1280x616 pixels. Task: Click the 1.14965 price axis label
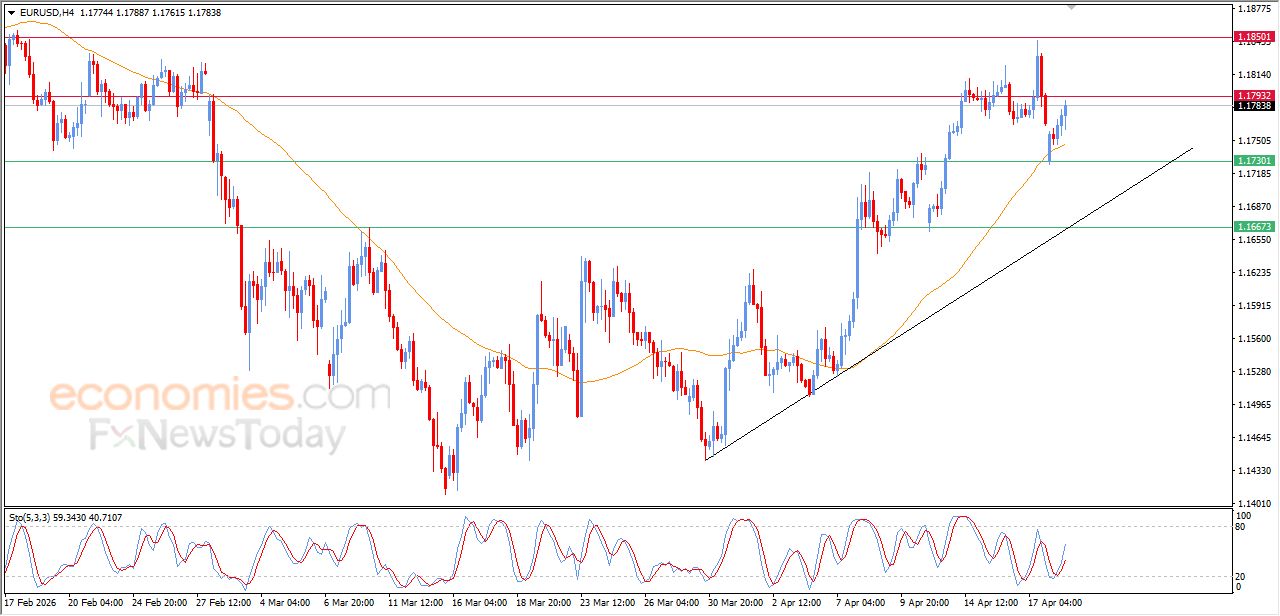pyautogui.click(x=1256, y=405)
